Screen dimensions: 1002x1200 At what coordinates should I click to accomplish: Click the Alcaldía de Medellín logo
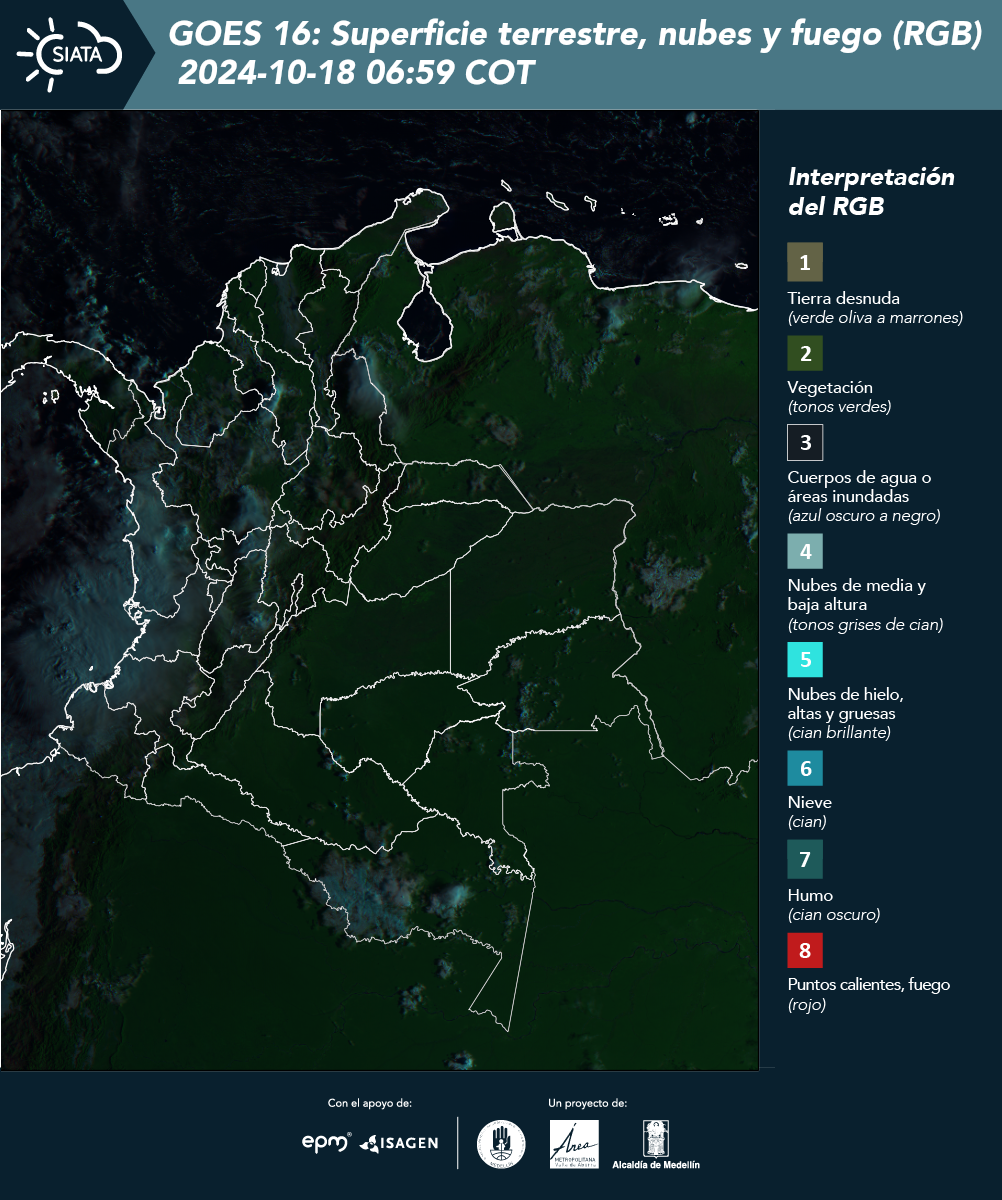click(x=656, y=1144)
